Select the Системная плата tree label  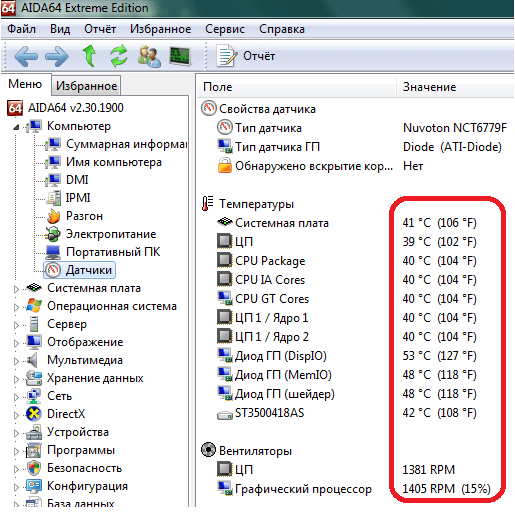click(94, 288)
